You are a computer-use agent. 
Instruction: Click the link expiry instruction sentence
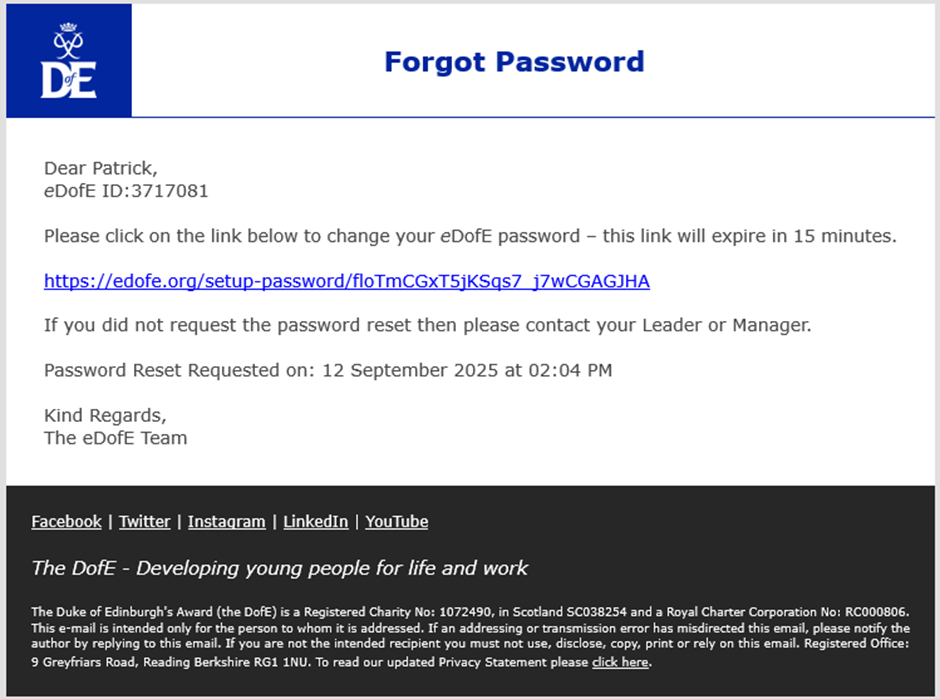pos(470,237)
